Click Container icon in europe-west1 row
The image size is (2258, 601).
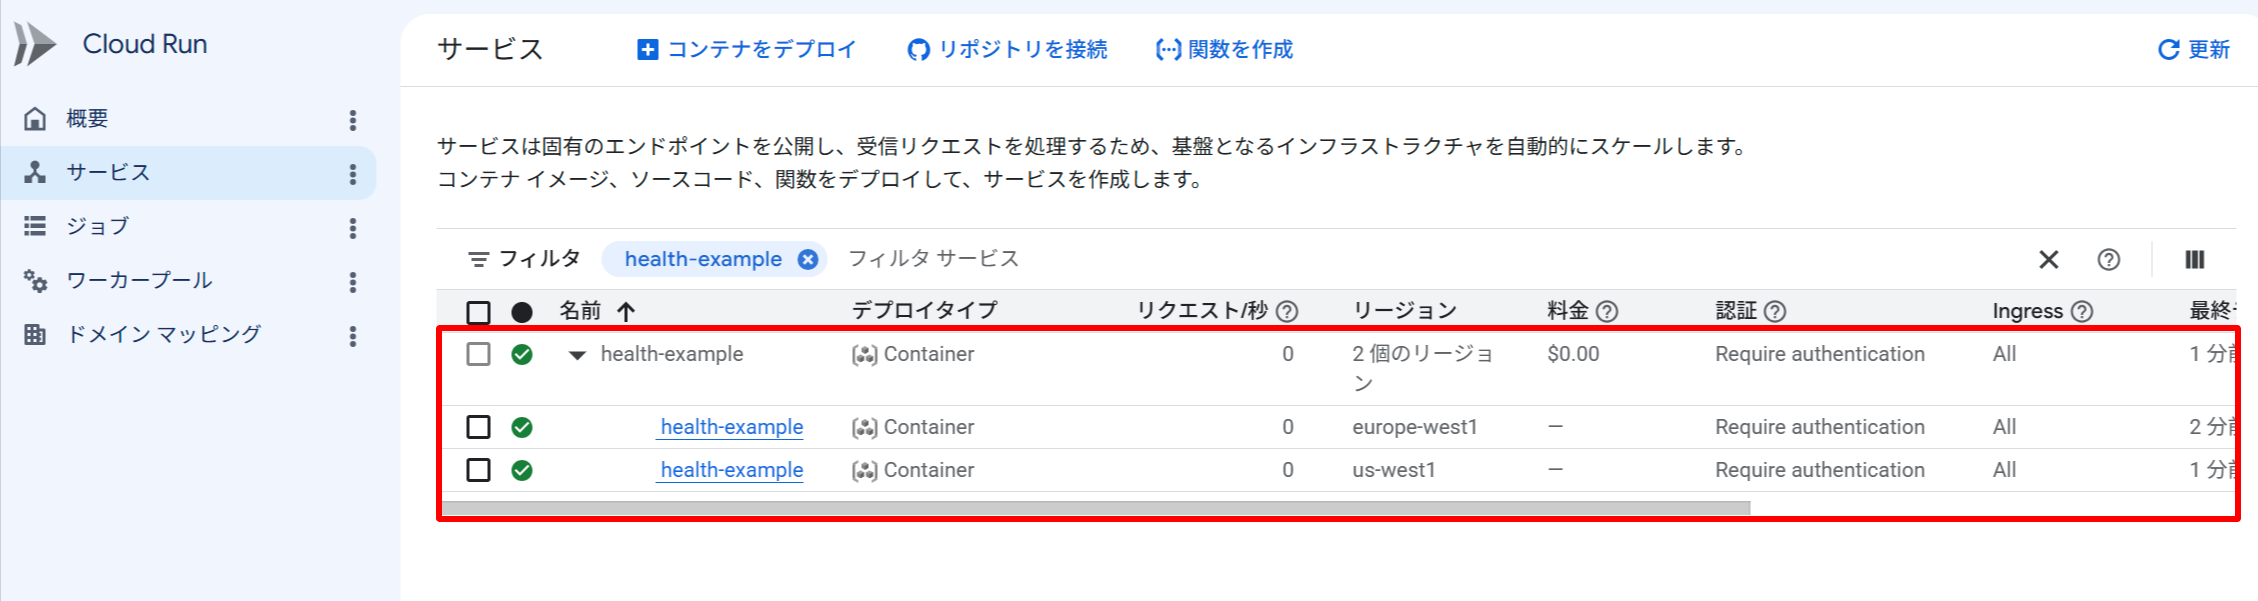click(865, 428)
